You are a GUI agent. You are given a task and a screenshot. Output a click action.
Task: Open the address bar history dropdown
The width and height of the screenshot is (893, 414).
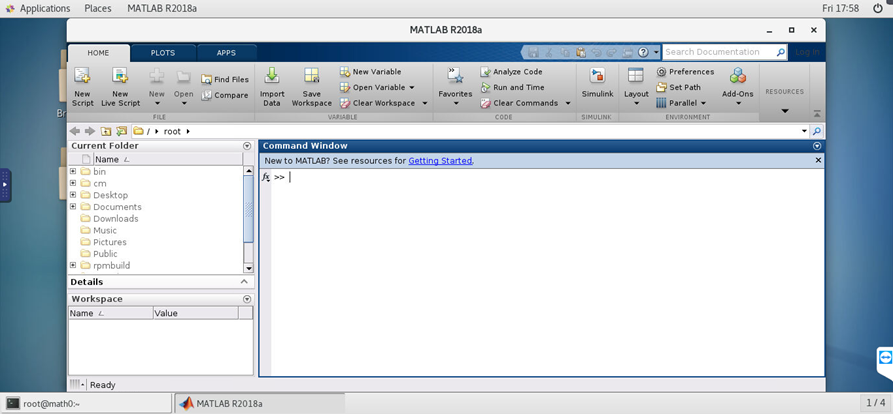[x=804, y=132]
